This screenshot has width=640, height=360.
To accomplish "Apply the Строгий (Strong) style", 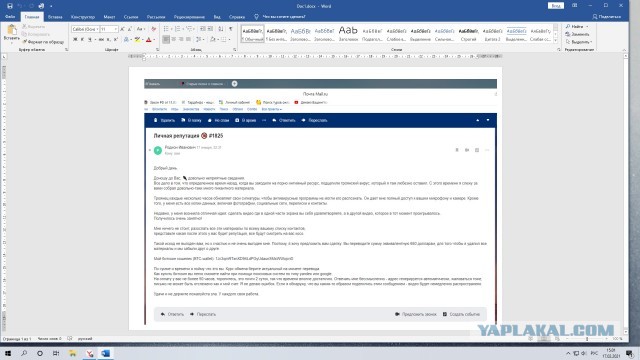I will tap(469, 34).
